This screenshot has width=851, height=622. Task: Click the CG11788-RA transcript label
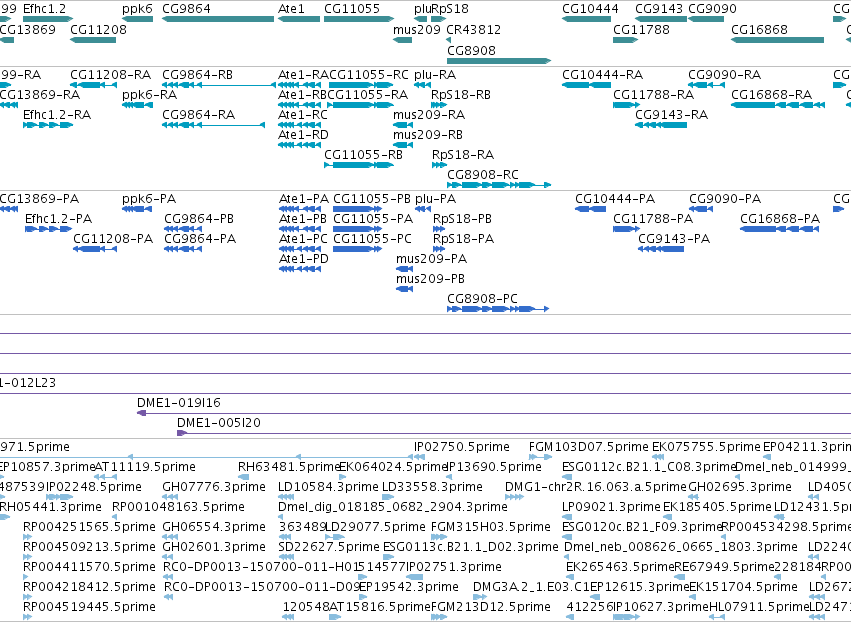(653, 94)
